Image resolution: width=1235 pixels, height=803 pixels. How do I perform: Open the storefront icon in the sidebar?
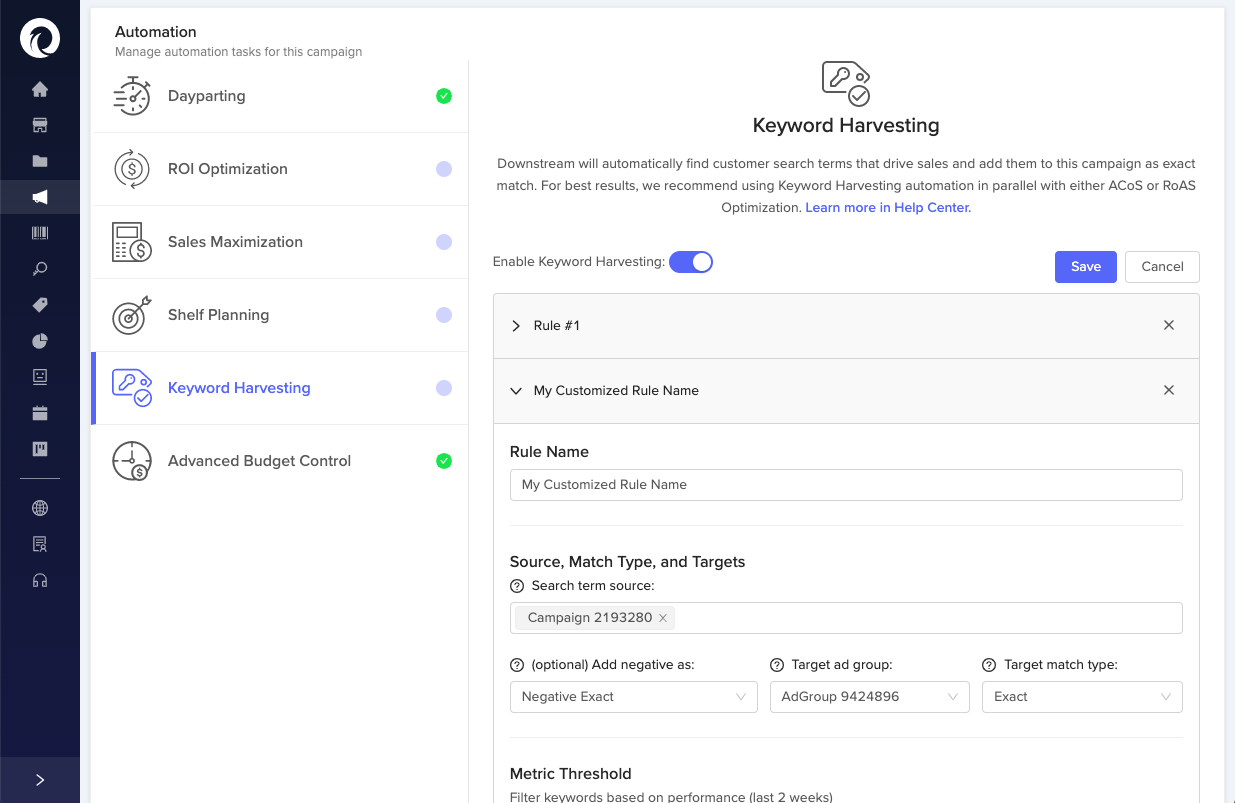tap(40, 126)
